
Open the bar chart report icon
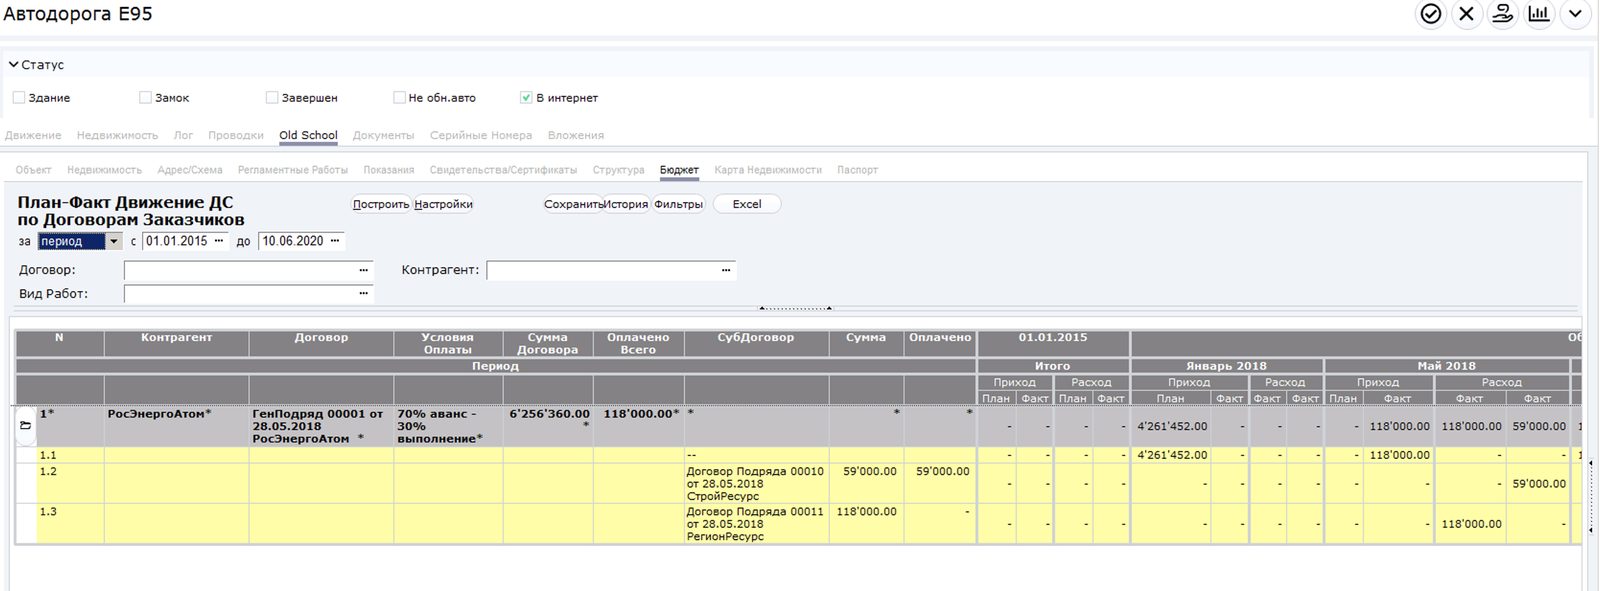(1539, 14)
